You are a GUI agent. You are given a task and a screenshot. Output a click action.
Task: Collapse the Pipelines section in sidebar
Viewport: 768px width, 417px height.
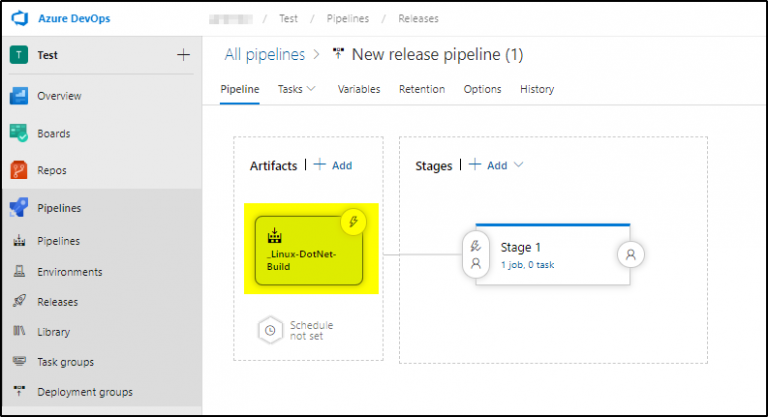[58, 208]
